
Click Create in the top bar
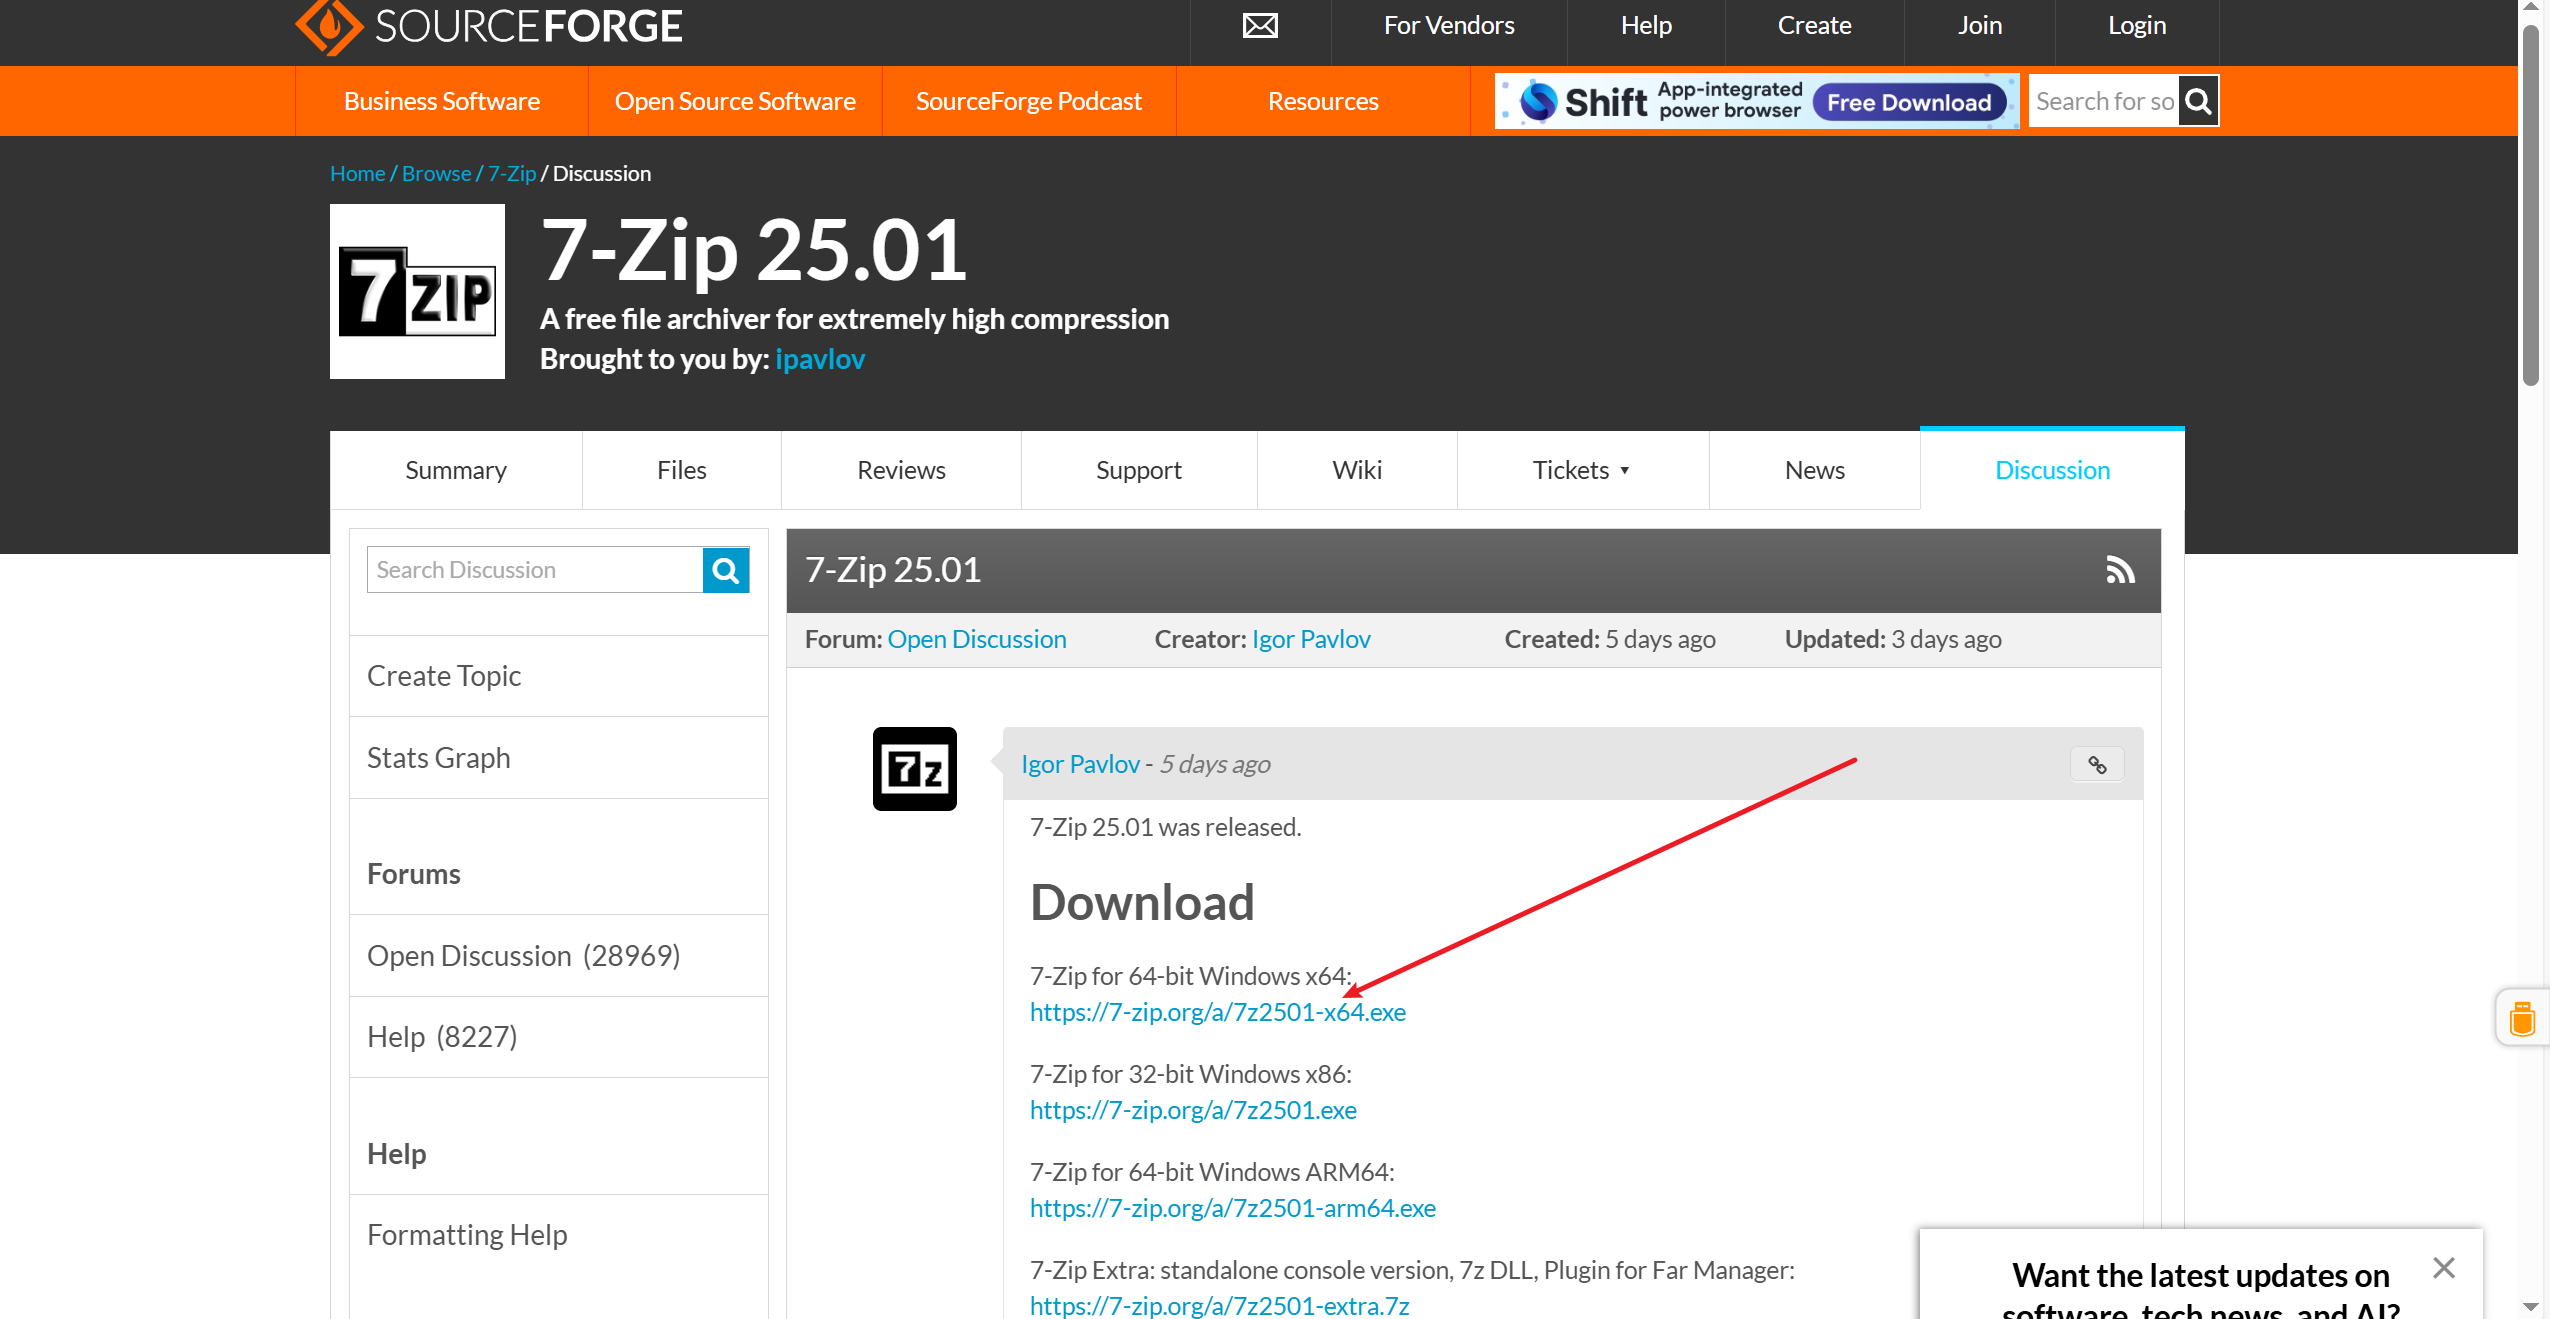click(1814, 25)
